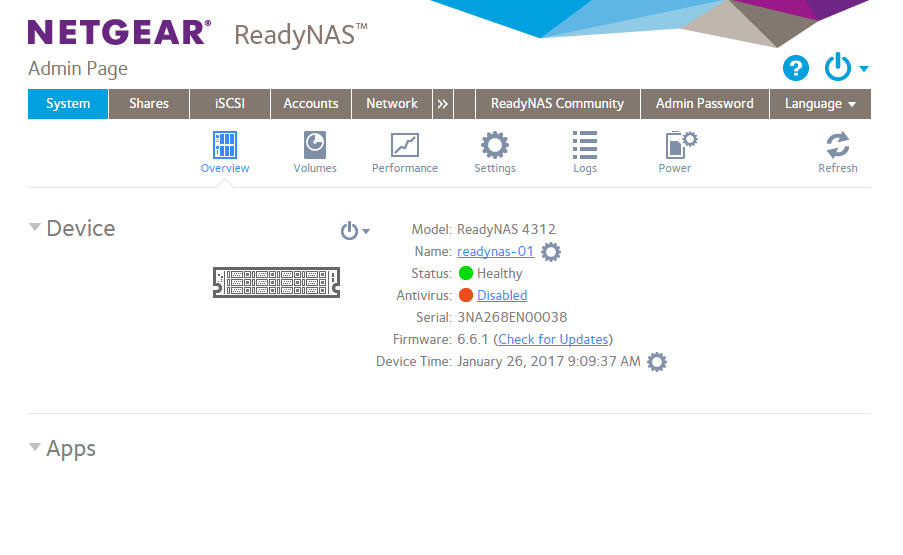Open the dropdown arrow next to top power icon

coord(864,69)
